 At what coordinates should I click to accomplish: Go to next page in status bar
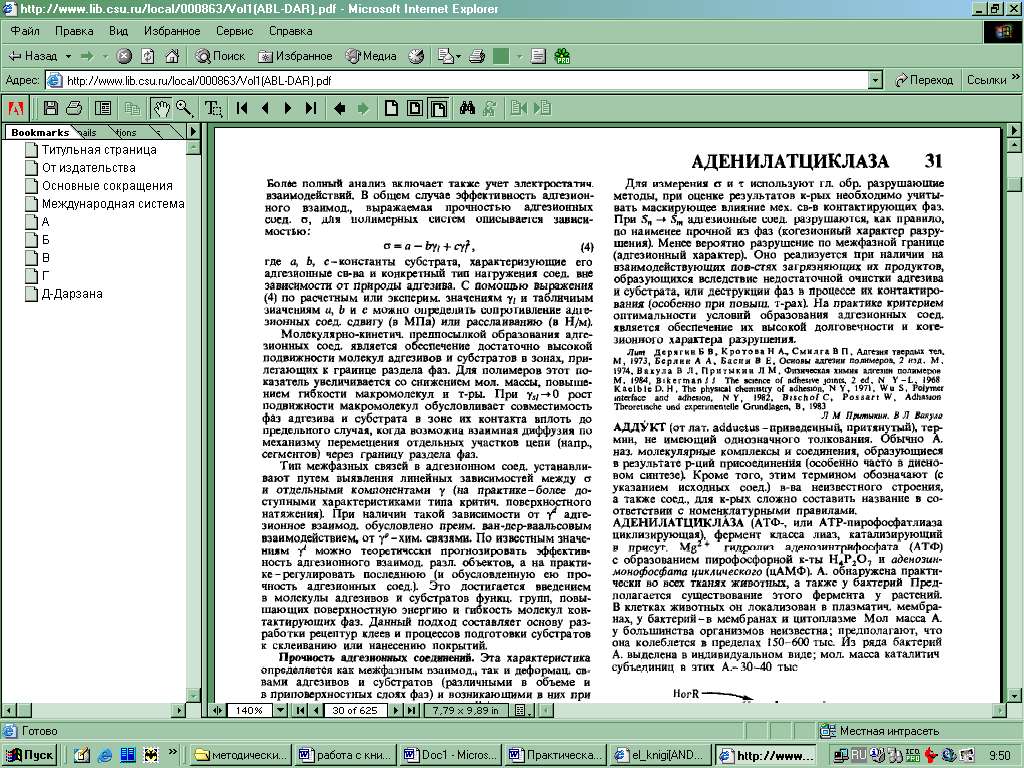pos(396,711)
